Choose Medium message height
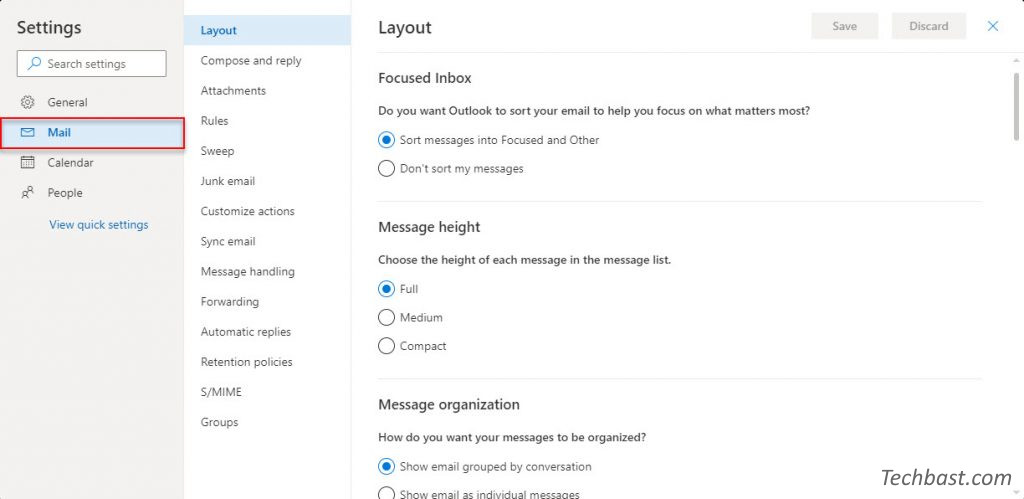 click(x=411, y=317)
